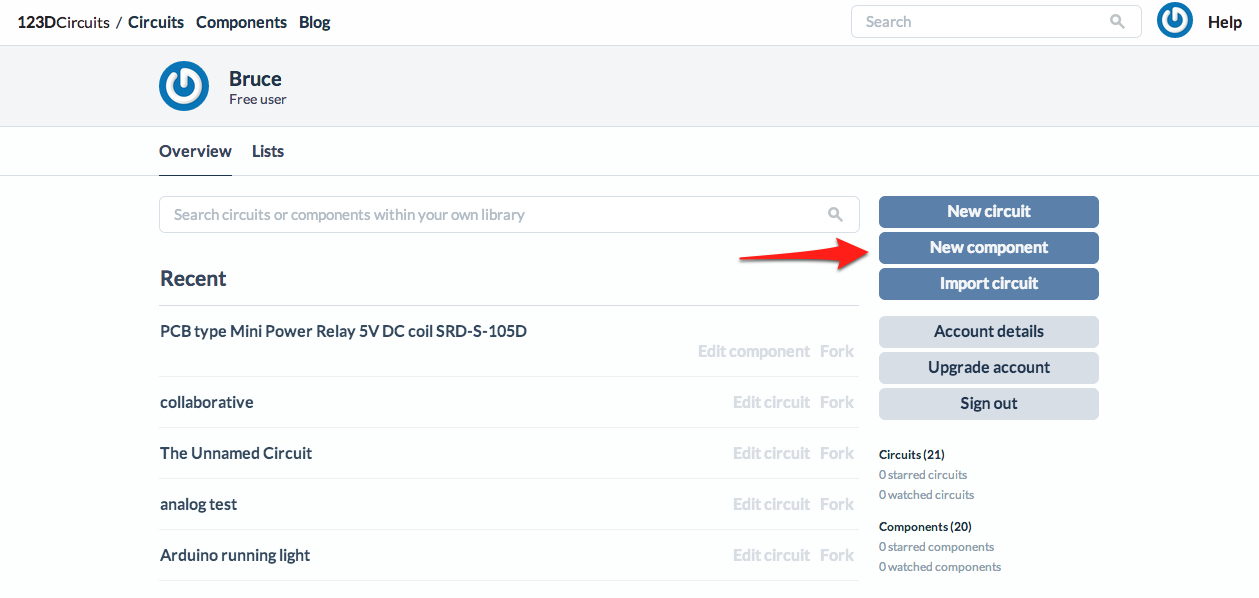Click Upgrade account button
1259x598 pixels.
pos(989,367)
